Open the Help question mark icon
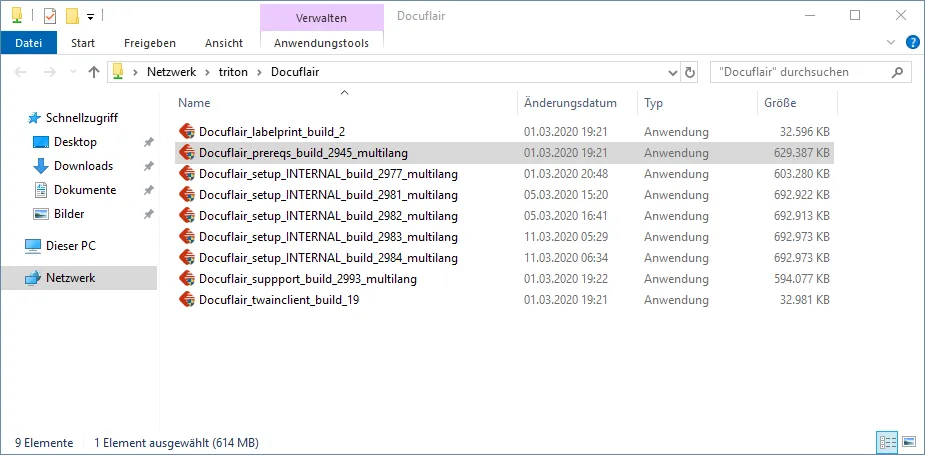Screen dimensions: 925x455 pyautogui.click(x=912, y=43)
